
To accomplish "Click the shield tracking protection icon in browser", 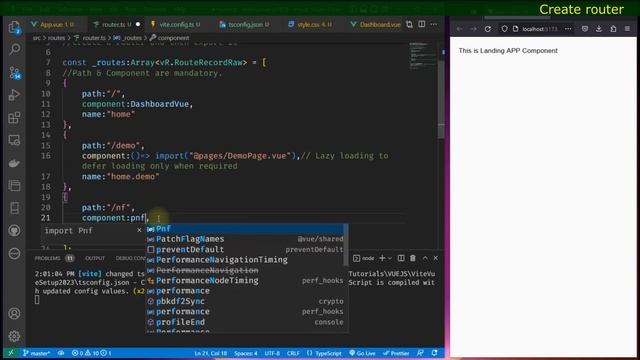I will (x=504, y=29).
